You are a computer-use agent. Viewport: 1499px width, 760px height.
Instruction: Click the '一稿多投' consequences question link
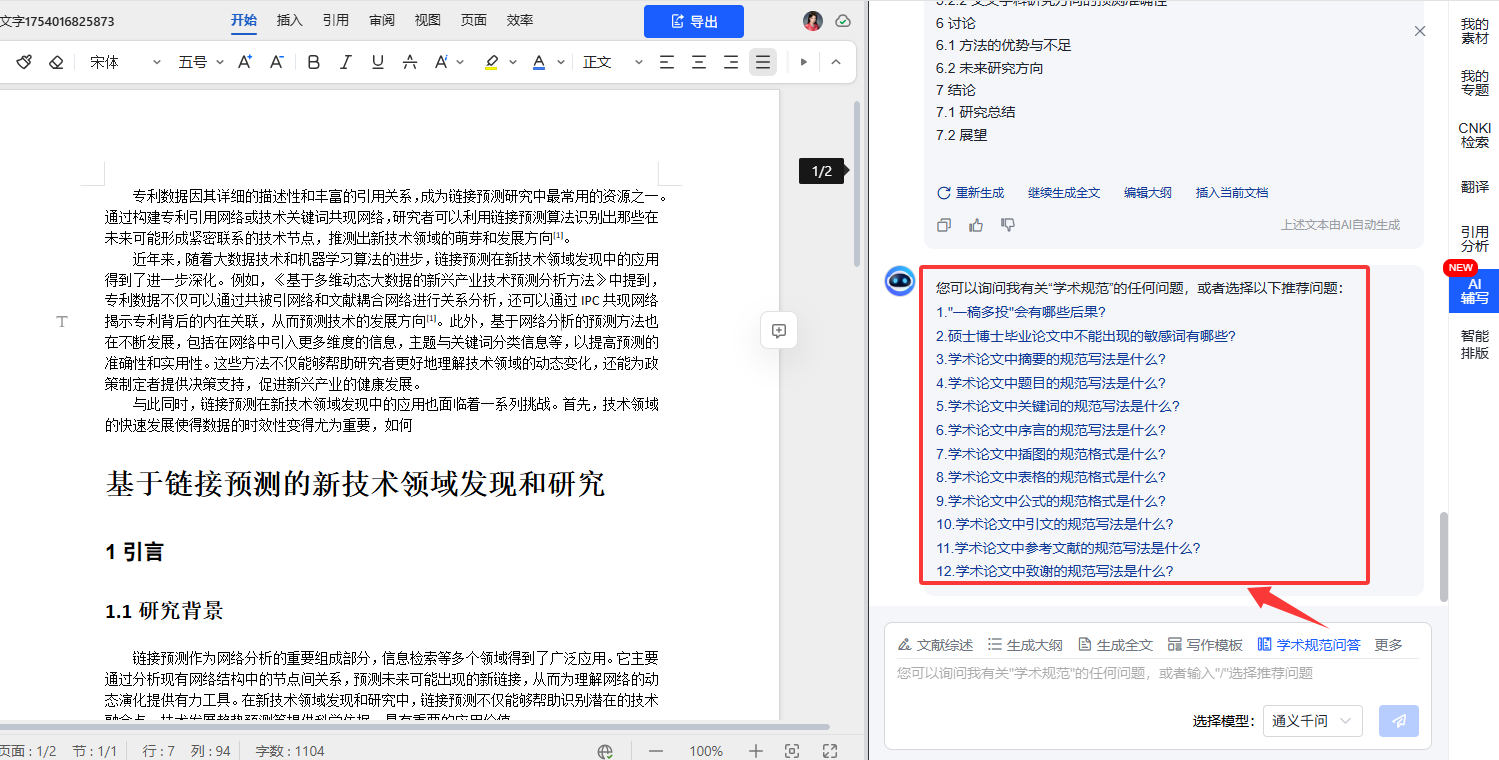[x=1020, y=312]
